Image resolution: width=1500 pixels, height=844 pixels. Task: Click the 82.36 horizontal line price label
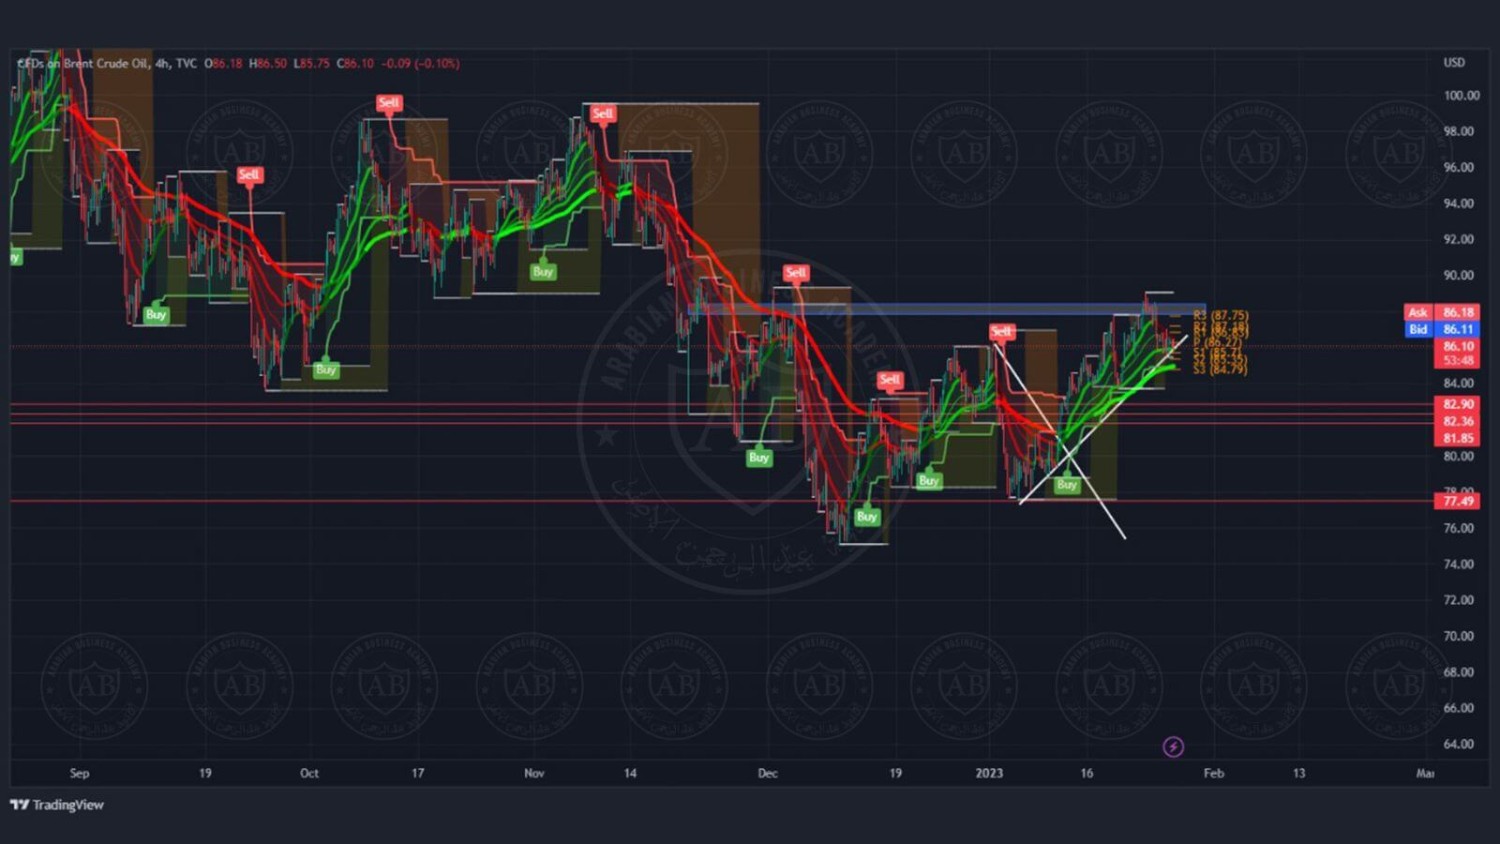tap(1457, 421)
